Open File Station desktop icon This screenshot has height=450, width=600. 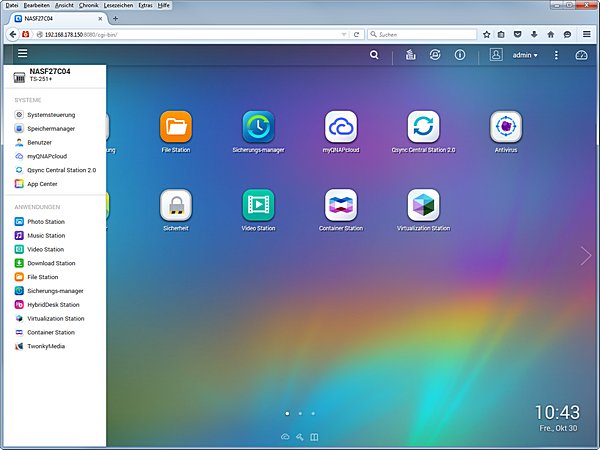176,127
